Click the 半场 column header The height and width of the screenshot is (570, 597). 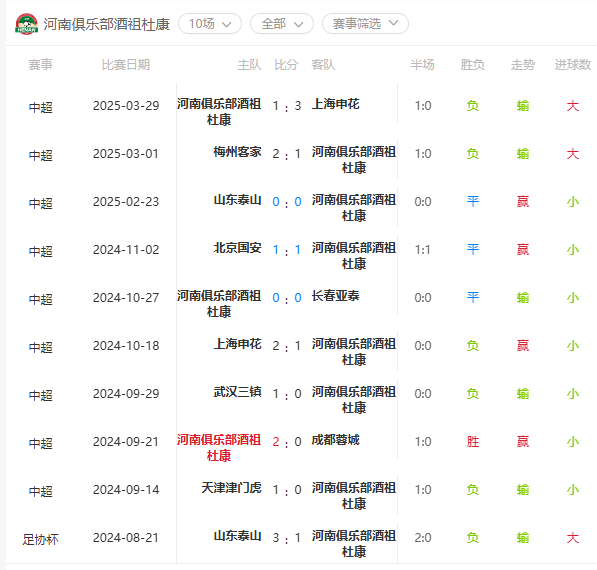(422, 65)
